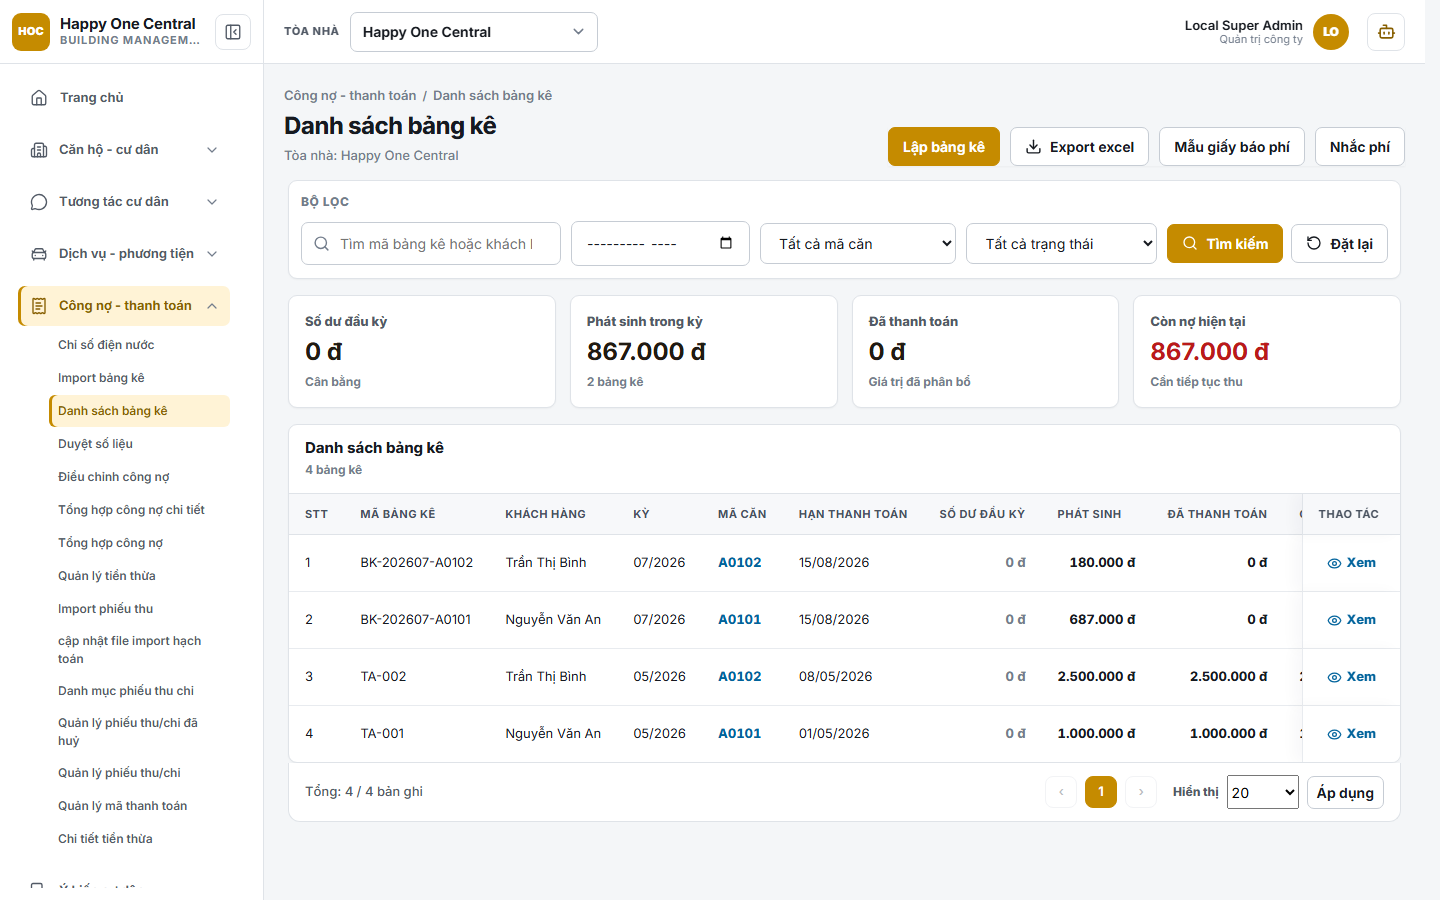The width and height of the screenshot is (1440, 900).
Task: Open the Tất cả trạng thái dropdown
Action: [x=1061, y=244]
